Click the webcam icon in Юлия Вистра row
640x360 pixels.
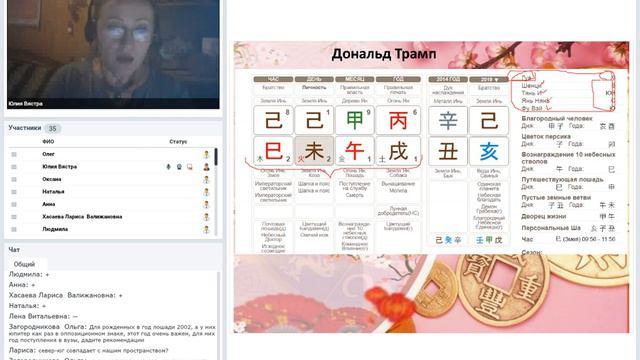[x=179, y=167]
